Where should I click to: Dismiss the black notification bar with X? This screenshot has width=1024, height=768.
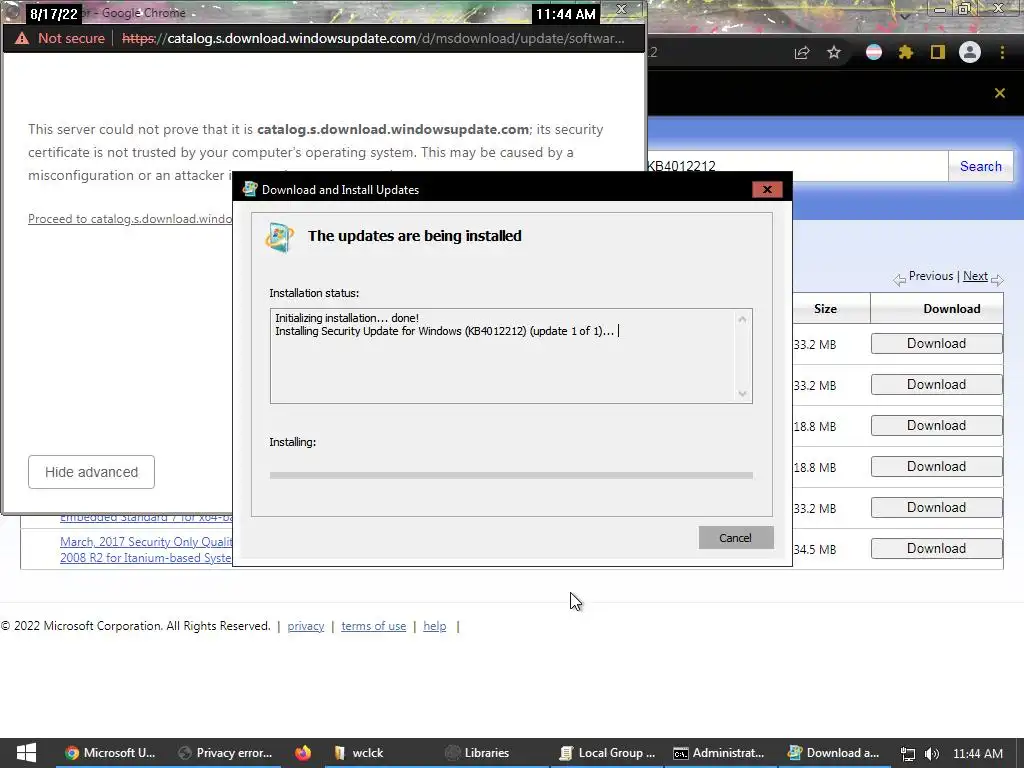999,93
